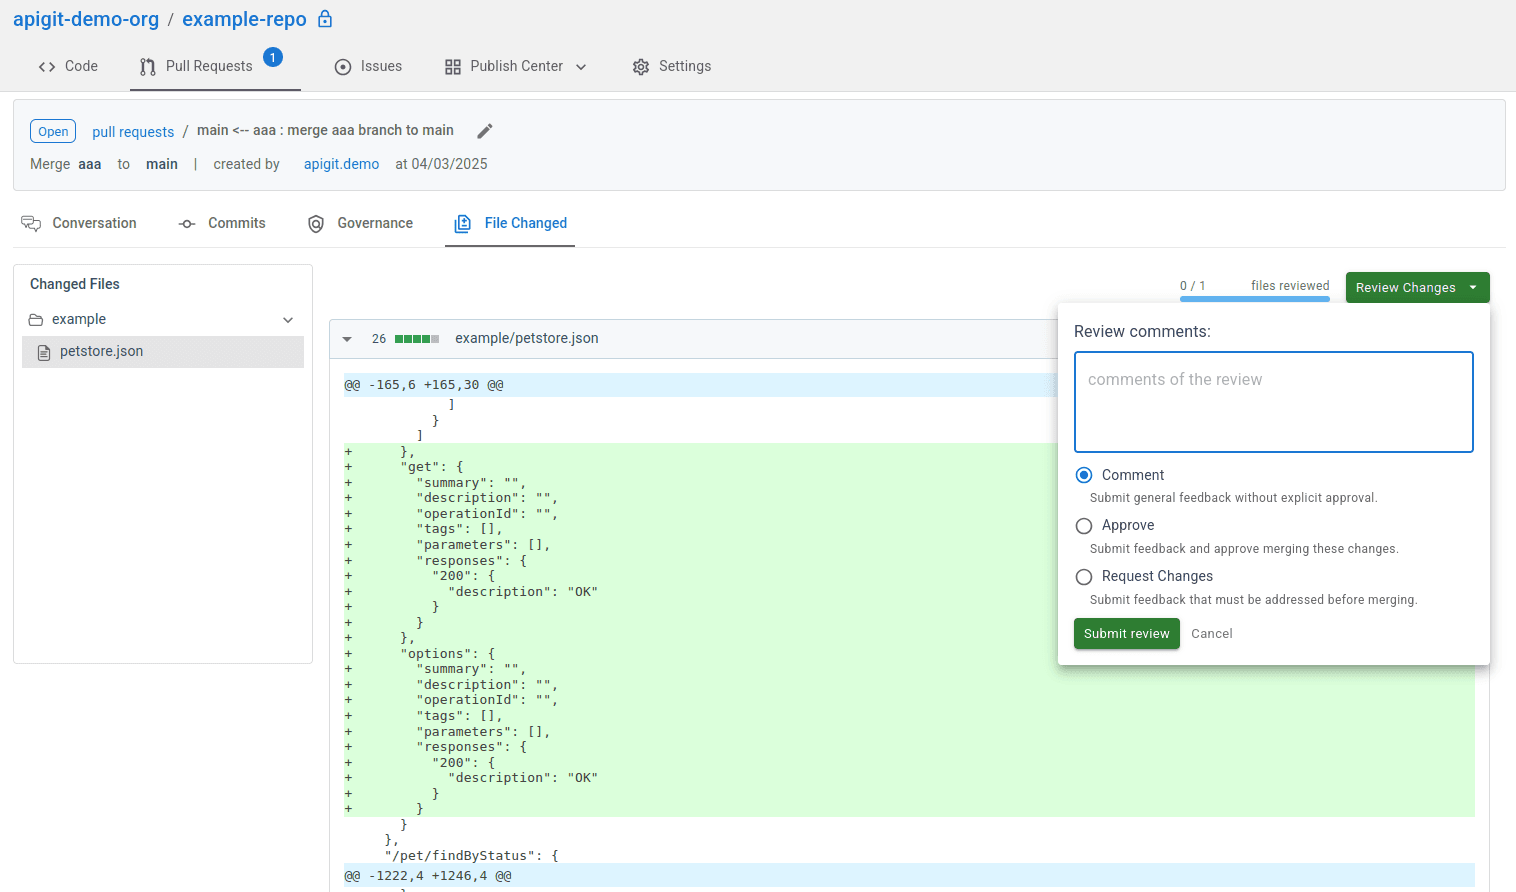Click the '@@ -165,6 +165,30 @@' hunk header

pos(424,385)
